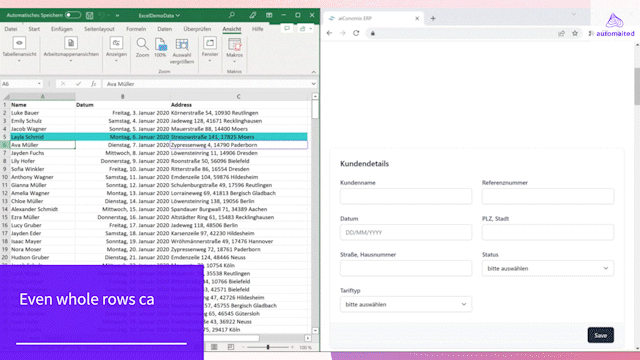Switch to page break preview icon
Viewport: 640px width, 360px height.
[x=231, y=347]
